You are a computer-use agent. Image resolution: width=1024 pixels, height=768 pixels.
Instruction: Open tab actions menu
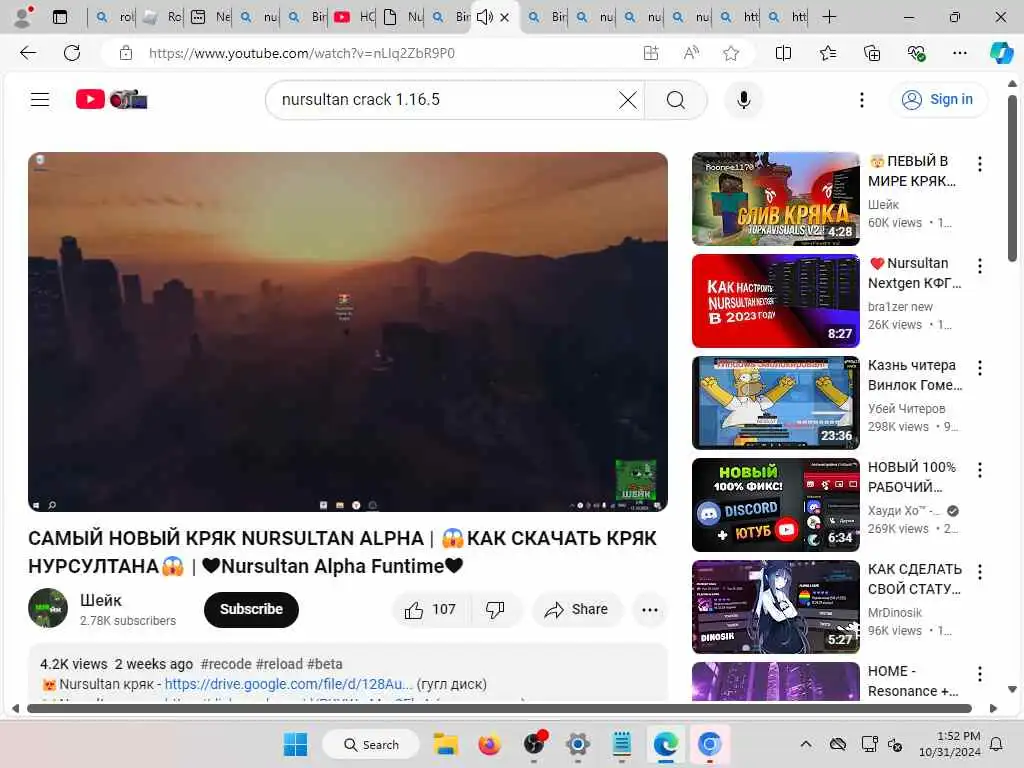coord(59,17)
